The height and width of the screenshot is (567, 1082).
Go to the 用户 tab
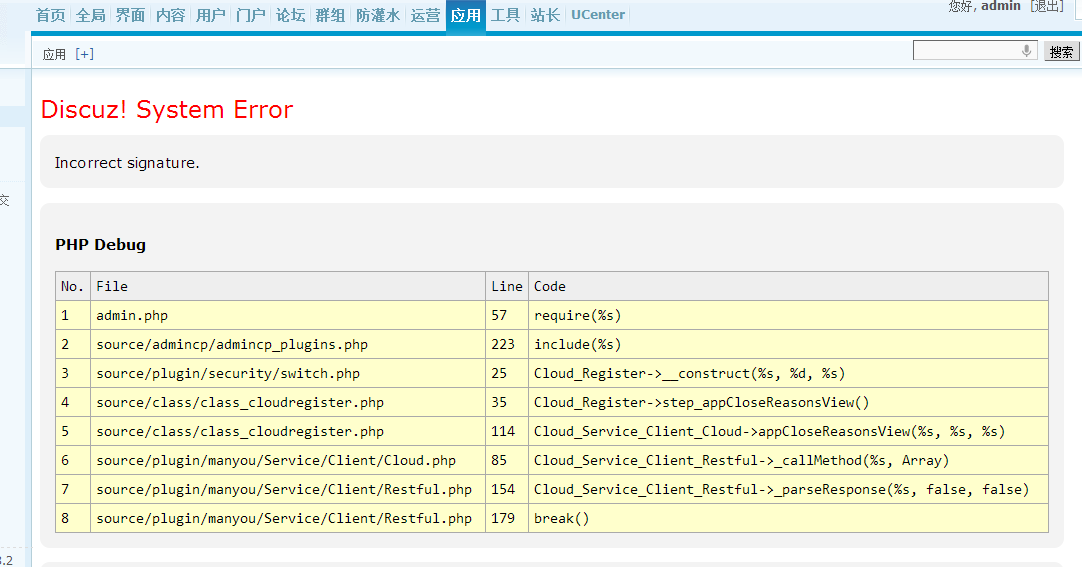[211, 15]
